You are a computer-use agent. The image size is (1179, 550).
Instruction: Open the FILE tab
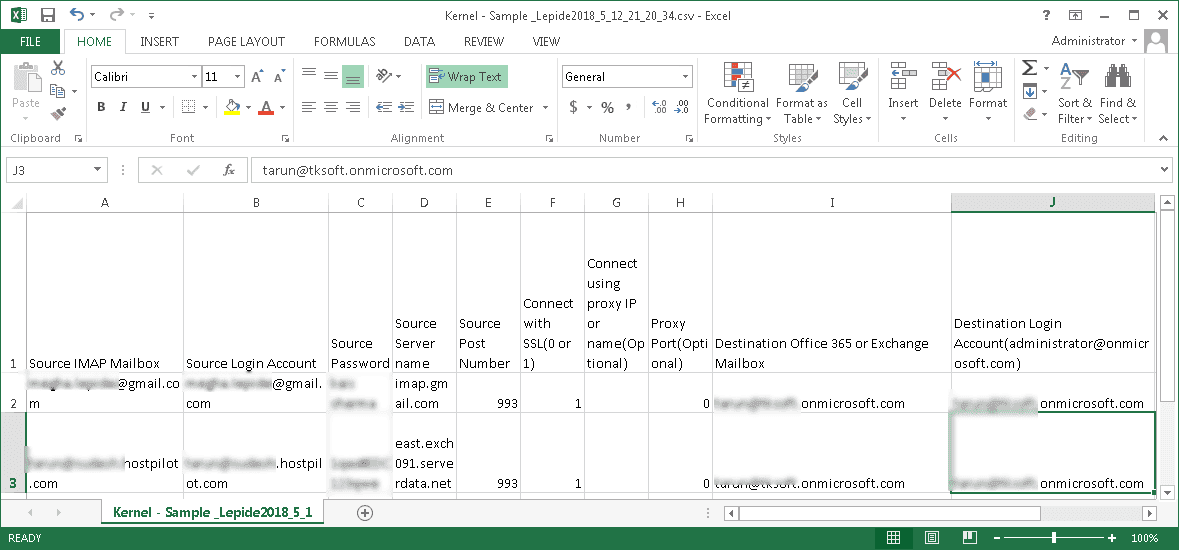[x=31, y=41]
